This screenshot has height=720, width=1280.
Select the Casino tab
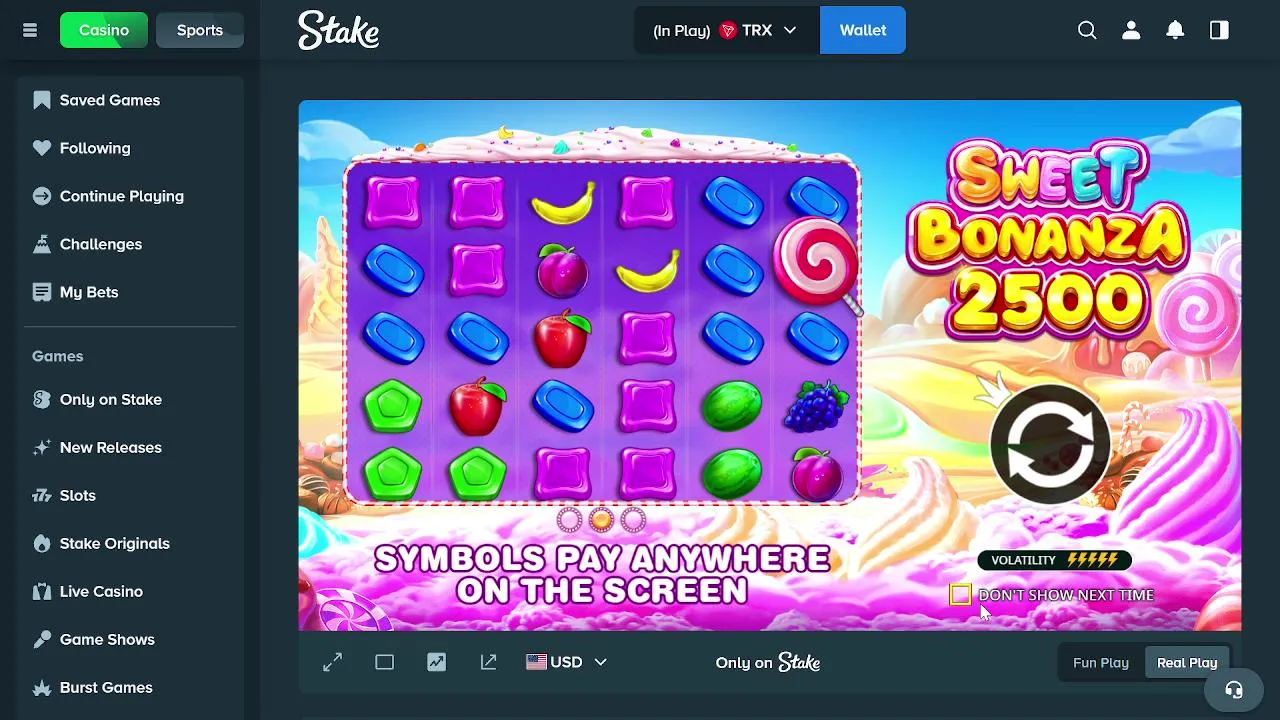pyautogui.click(x=104, y=30)
